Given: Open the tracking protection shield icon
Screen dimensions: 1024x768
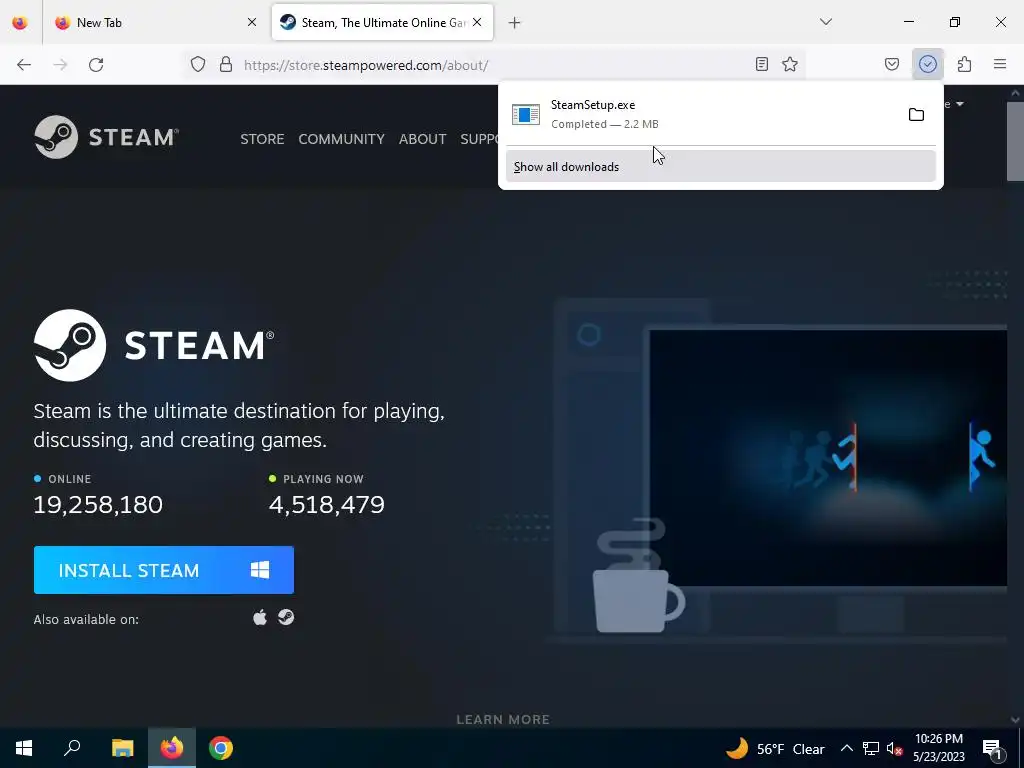Looking at the screenshot, I should click(198, 64).
